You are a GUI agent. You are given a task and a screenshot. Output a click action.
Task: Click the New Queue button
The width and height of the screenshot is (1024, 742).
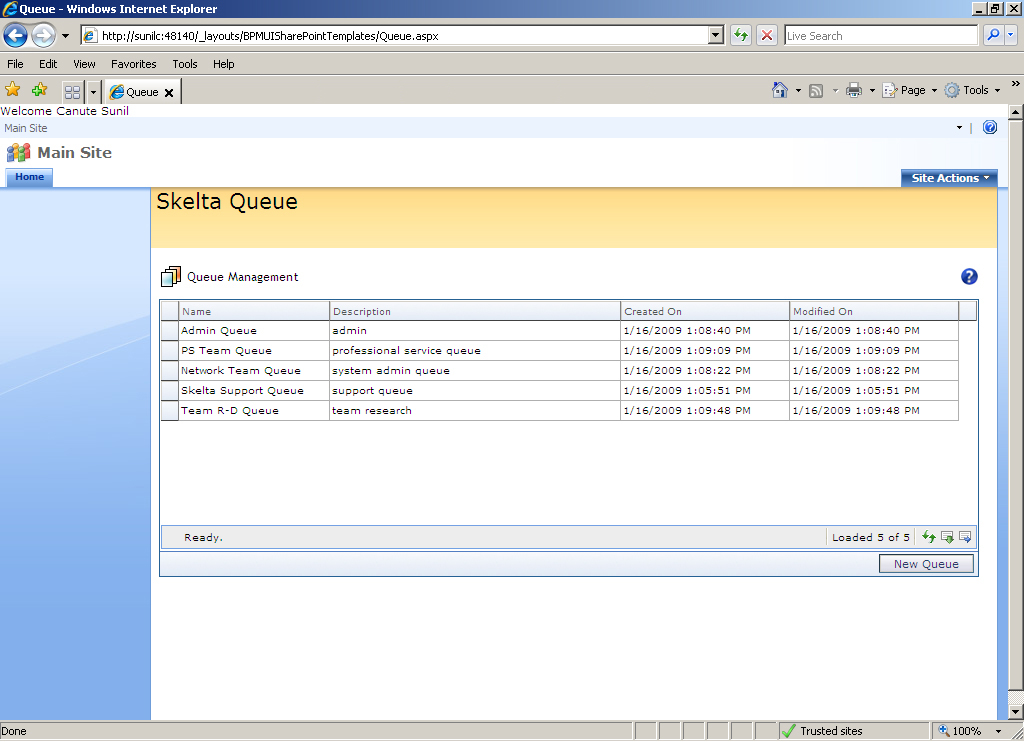coord(926,564)
